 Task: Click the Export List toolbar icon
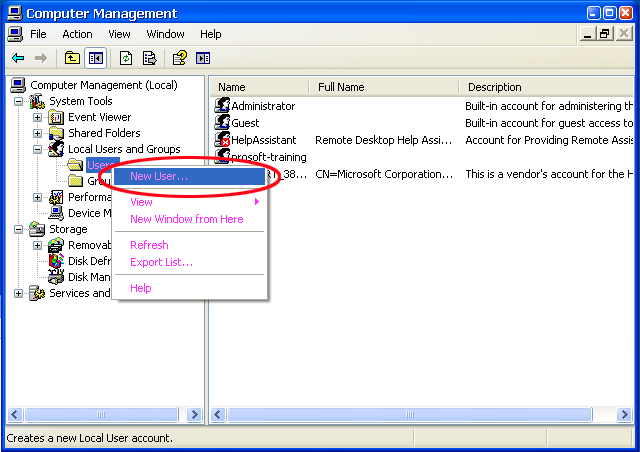(x=149, y=58)
